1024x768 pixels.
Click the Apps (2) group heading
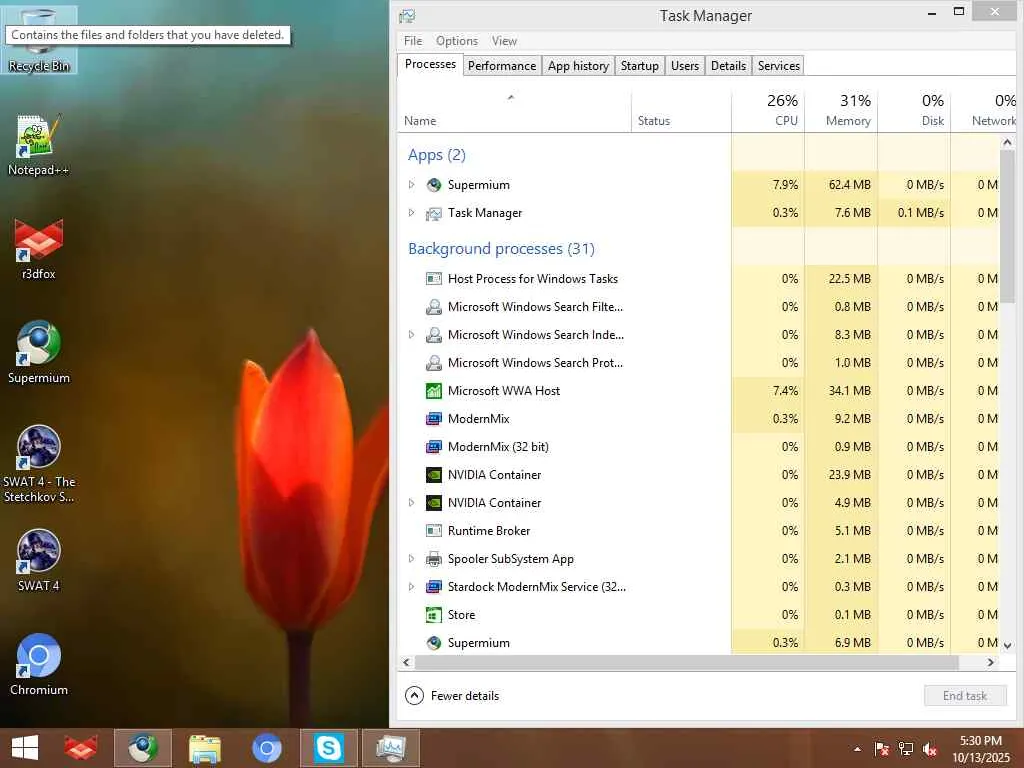point(436,155)
